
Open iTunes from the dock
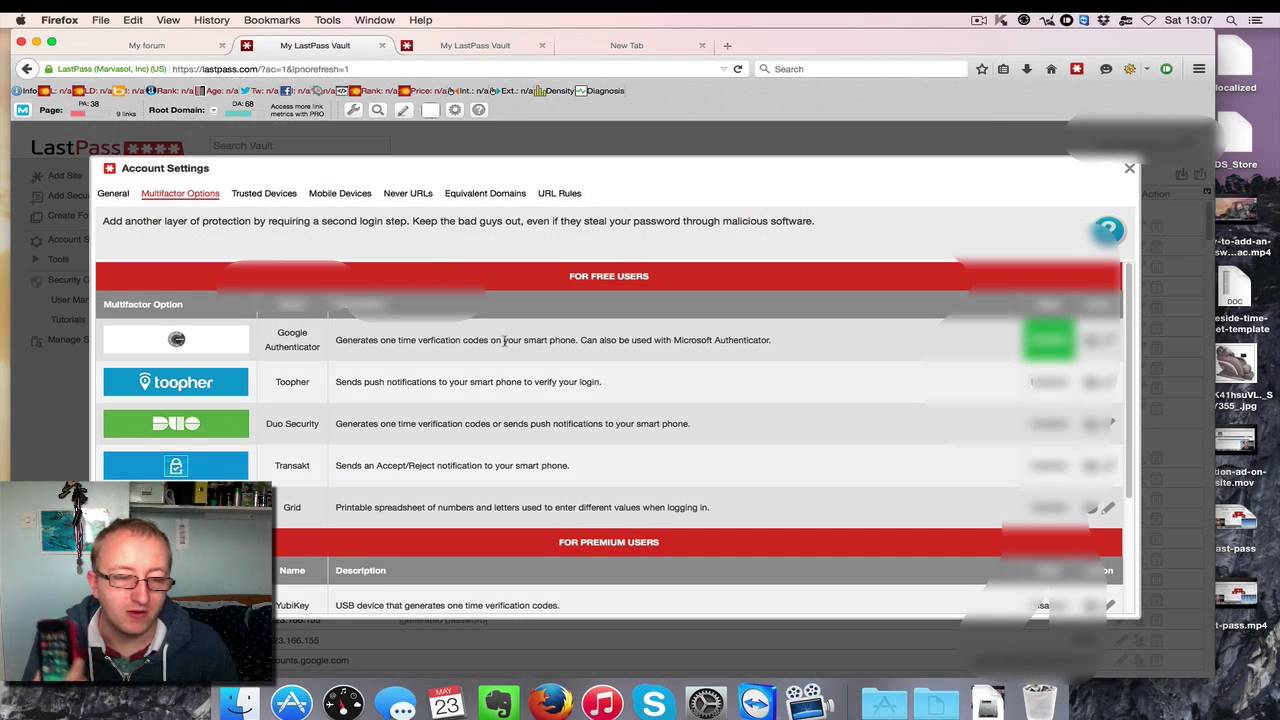click(602, 703)
